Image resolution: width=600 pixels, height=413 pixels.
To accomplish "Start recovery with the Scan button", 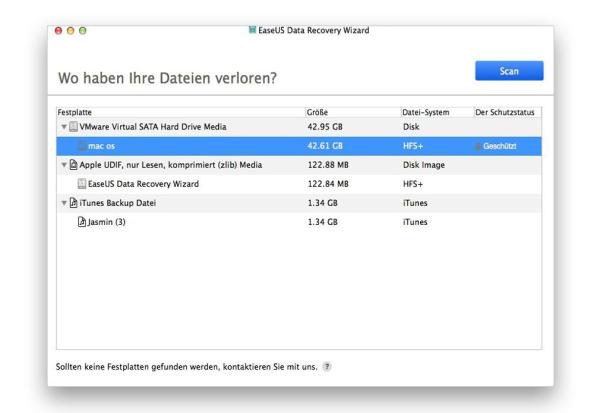I will tap(509, 71).
